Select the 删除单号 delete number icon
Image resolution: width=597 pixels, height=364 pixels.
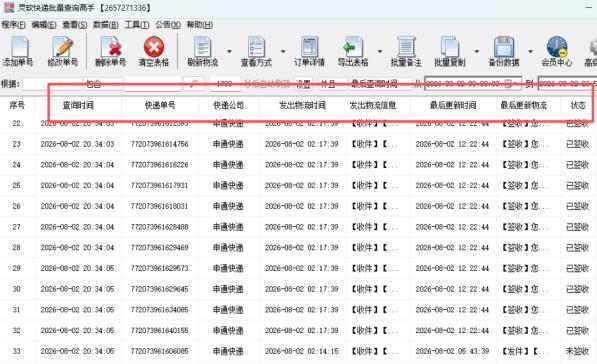(110, 51)
